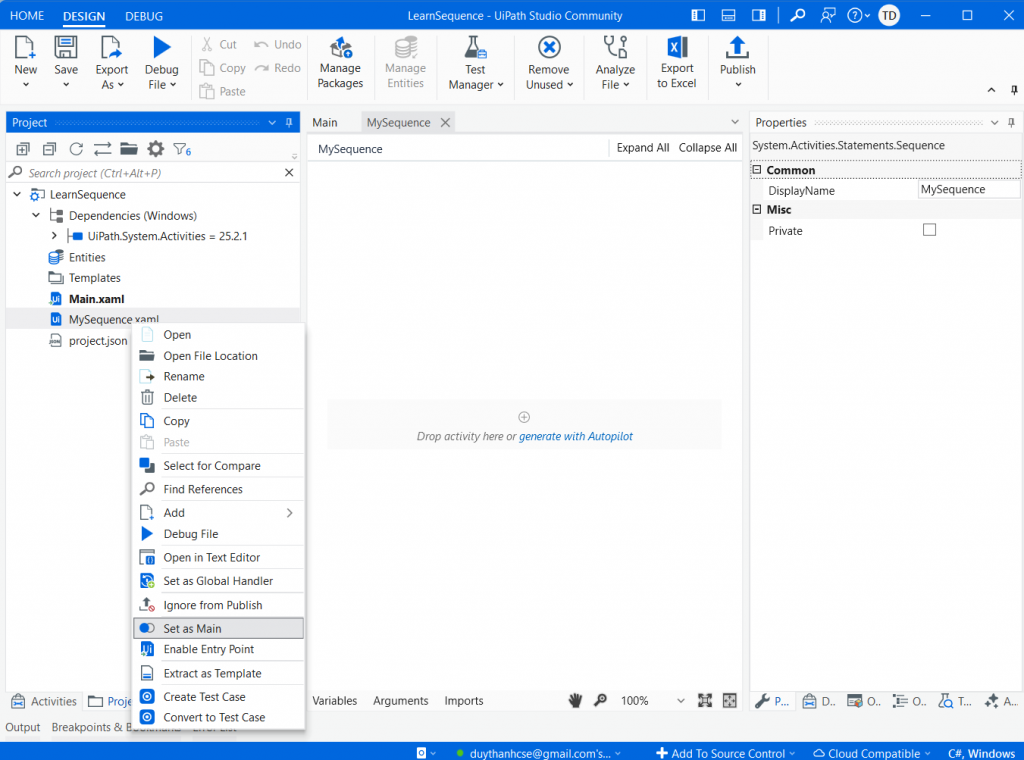Screen dimensions: 1024x760
Task: Toggle the Private checkbox
Action: point(929,230)
